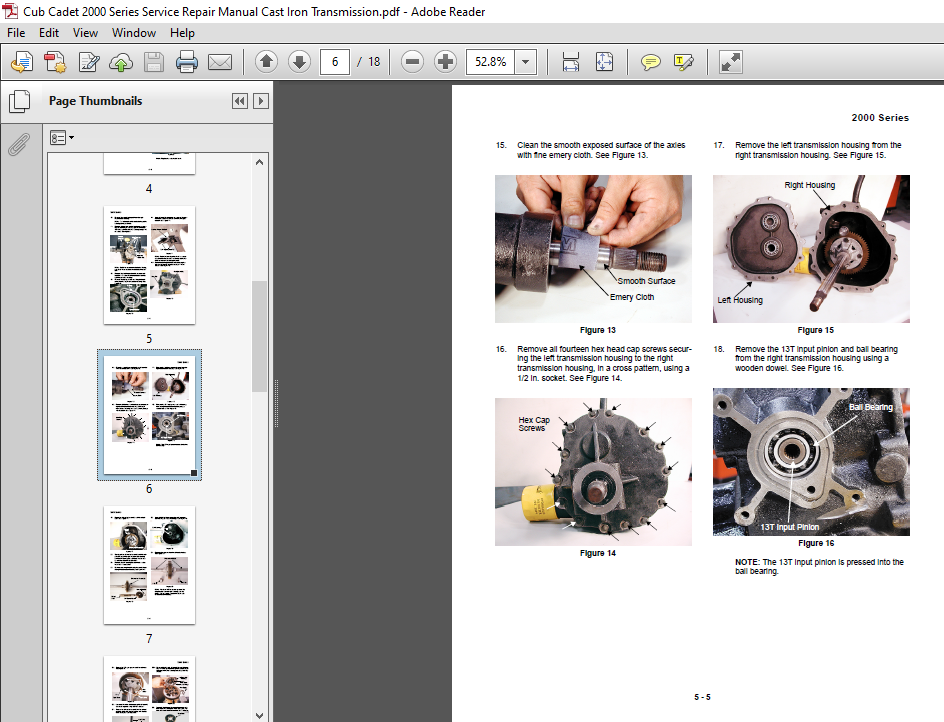Click the thumbnail label '7'
Viewport: 944px width, 722px height.
[x=149, y=638]
